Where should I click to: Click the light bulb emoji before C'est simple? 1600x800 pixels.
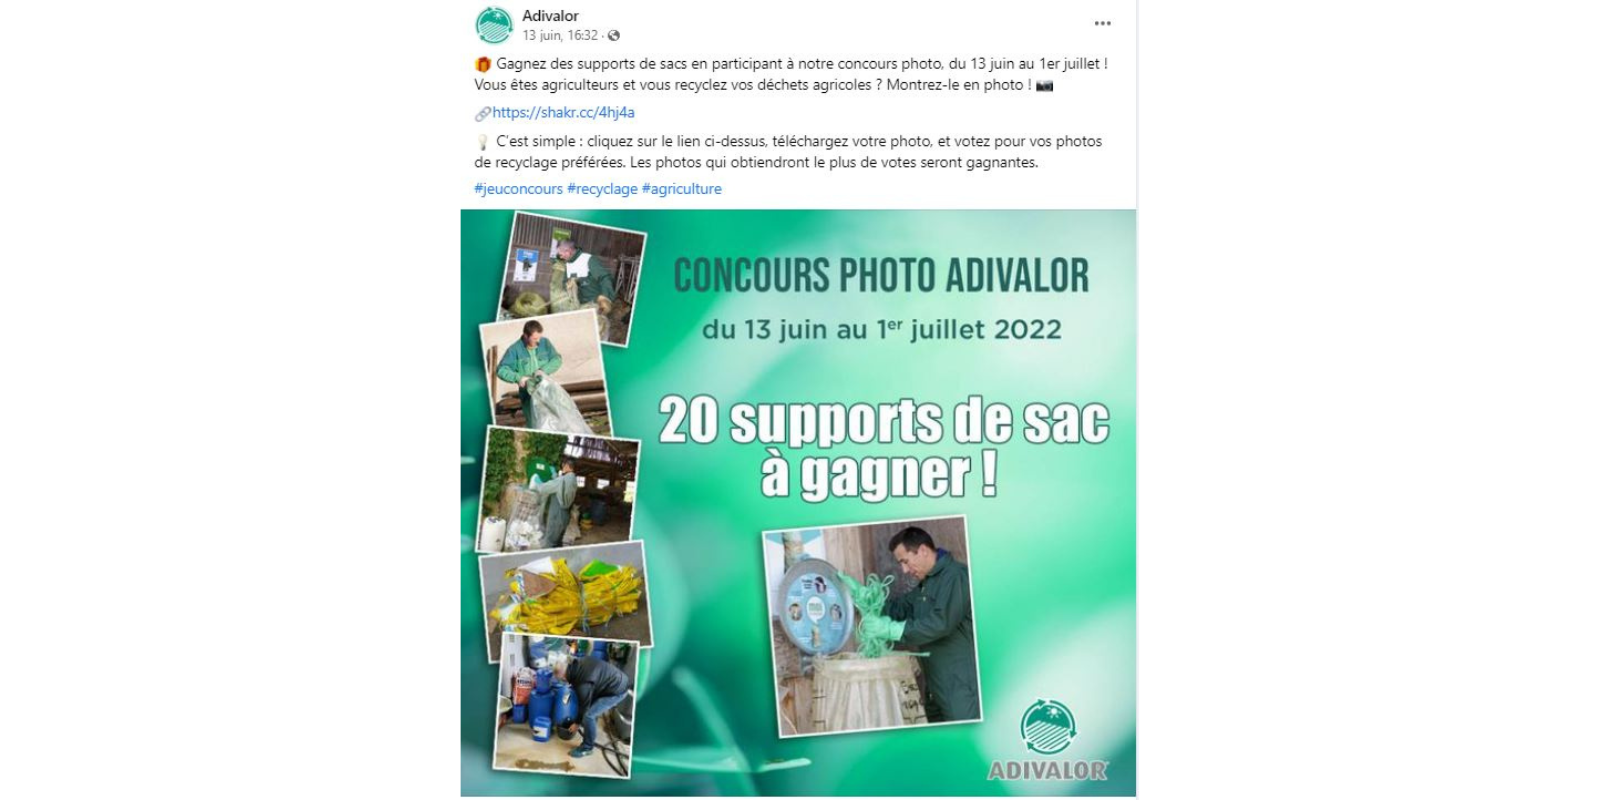point(483,142)
